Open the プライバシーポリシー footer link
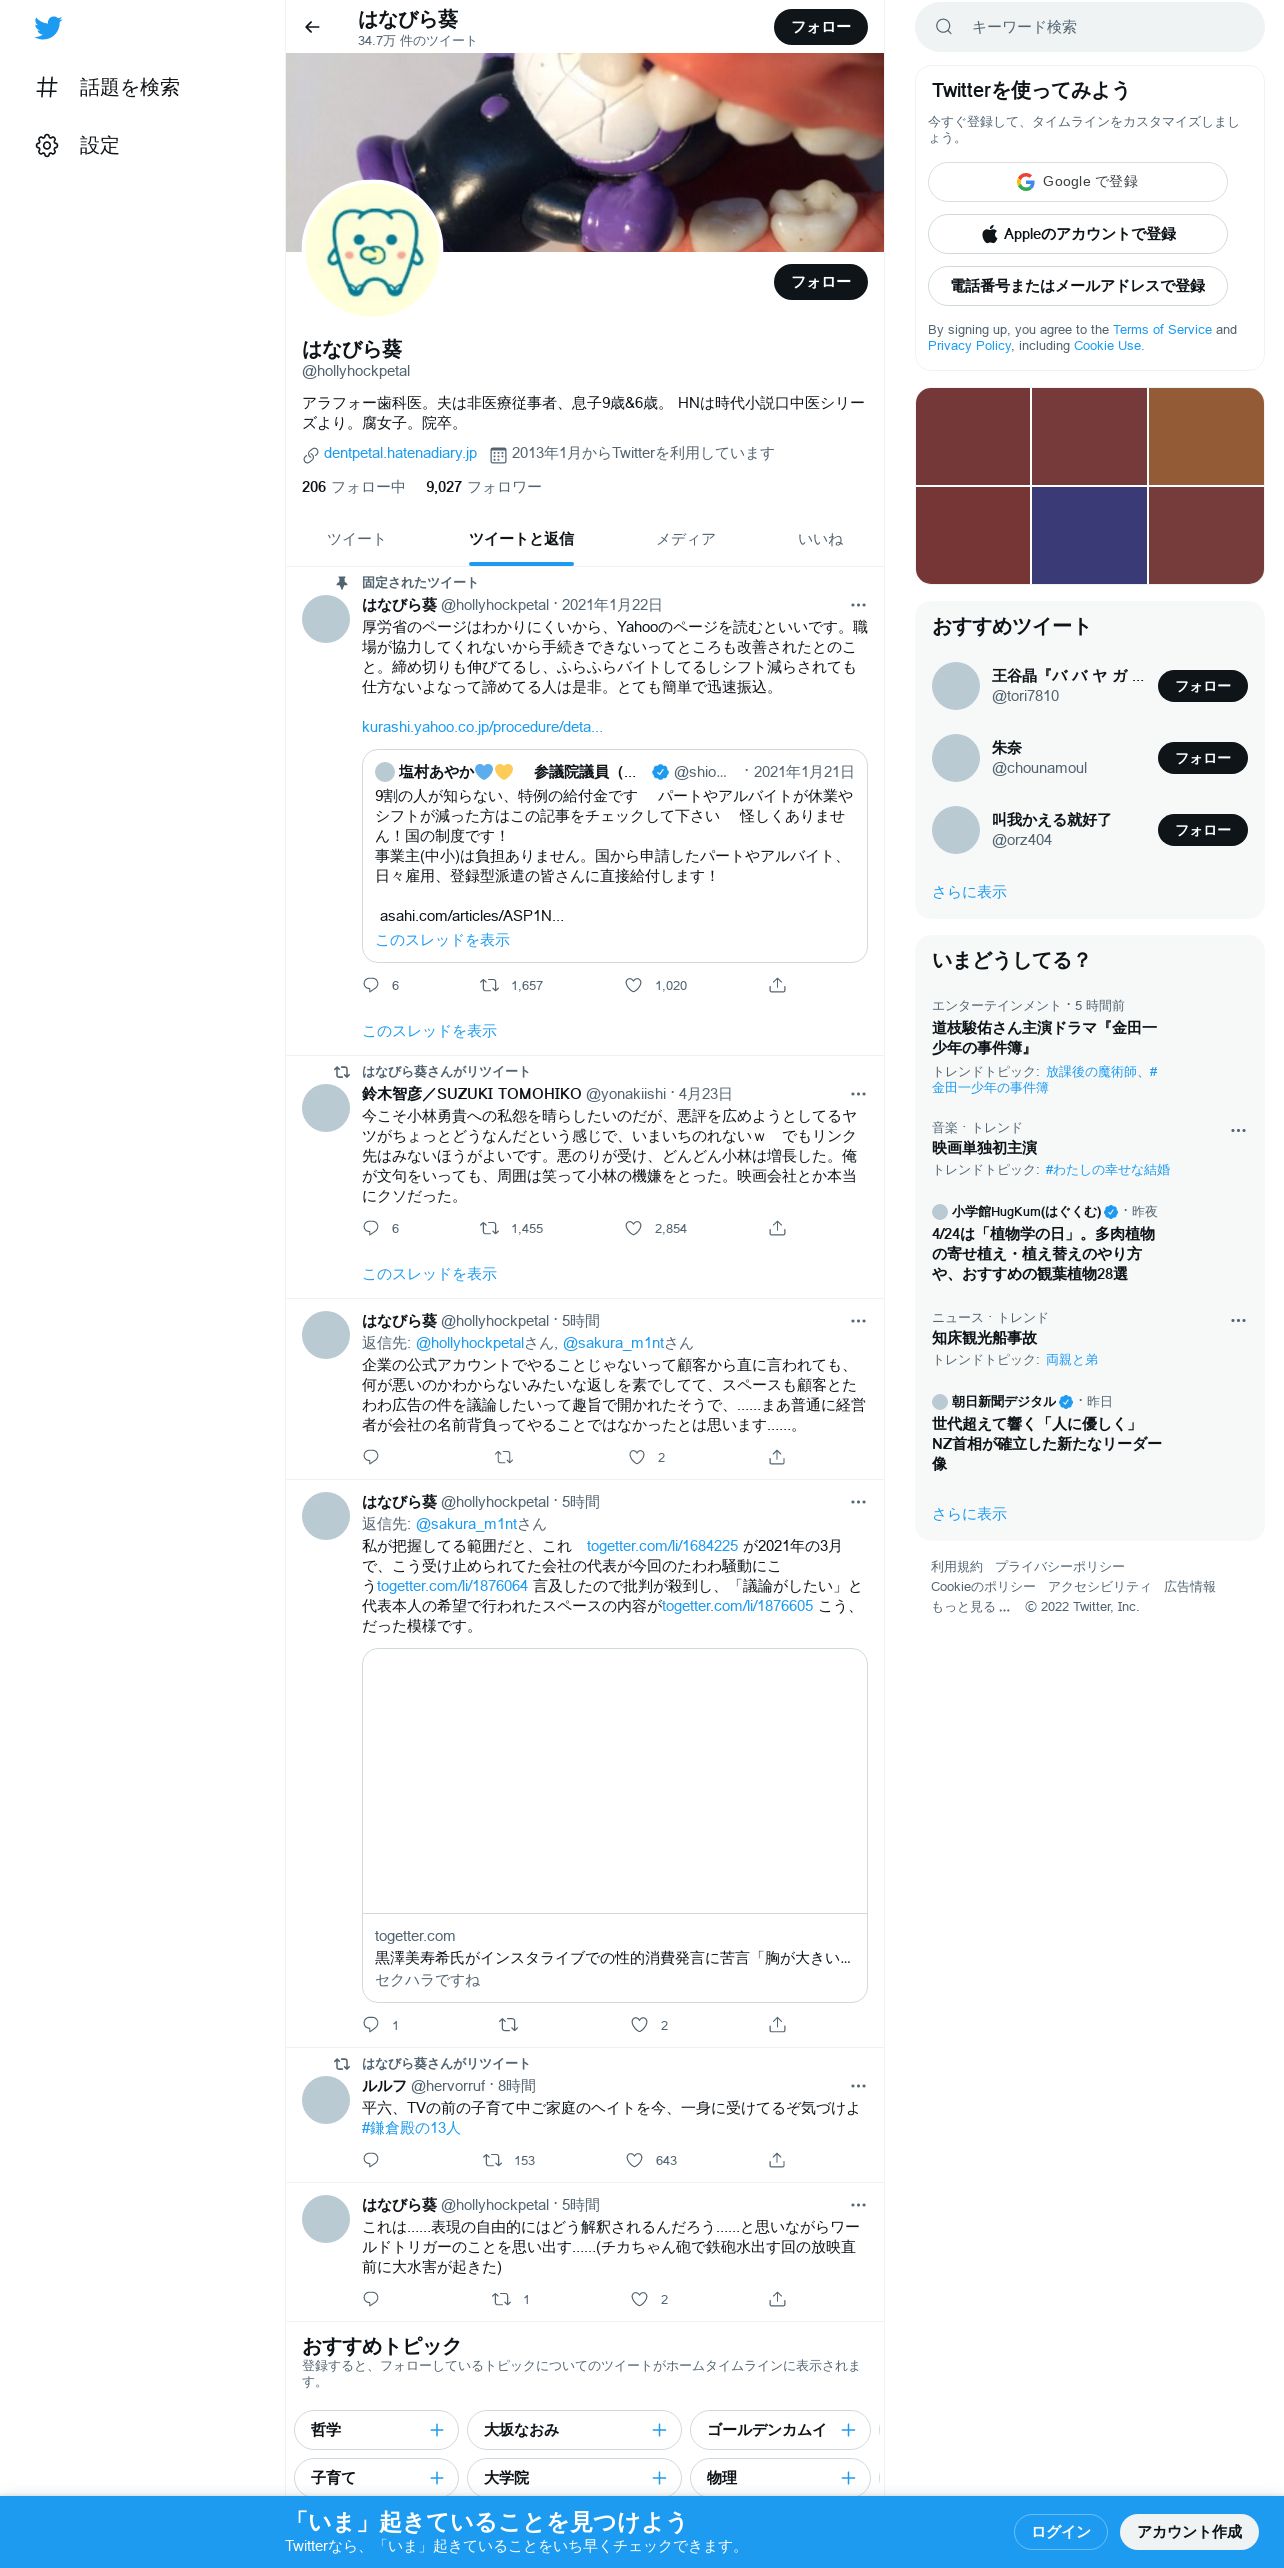This screenshot has width=1284, height=2568. 1059,1567
